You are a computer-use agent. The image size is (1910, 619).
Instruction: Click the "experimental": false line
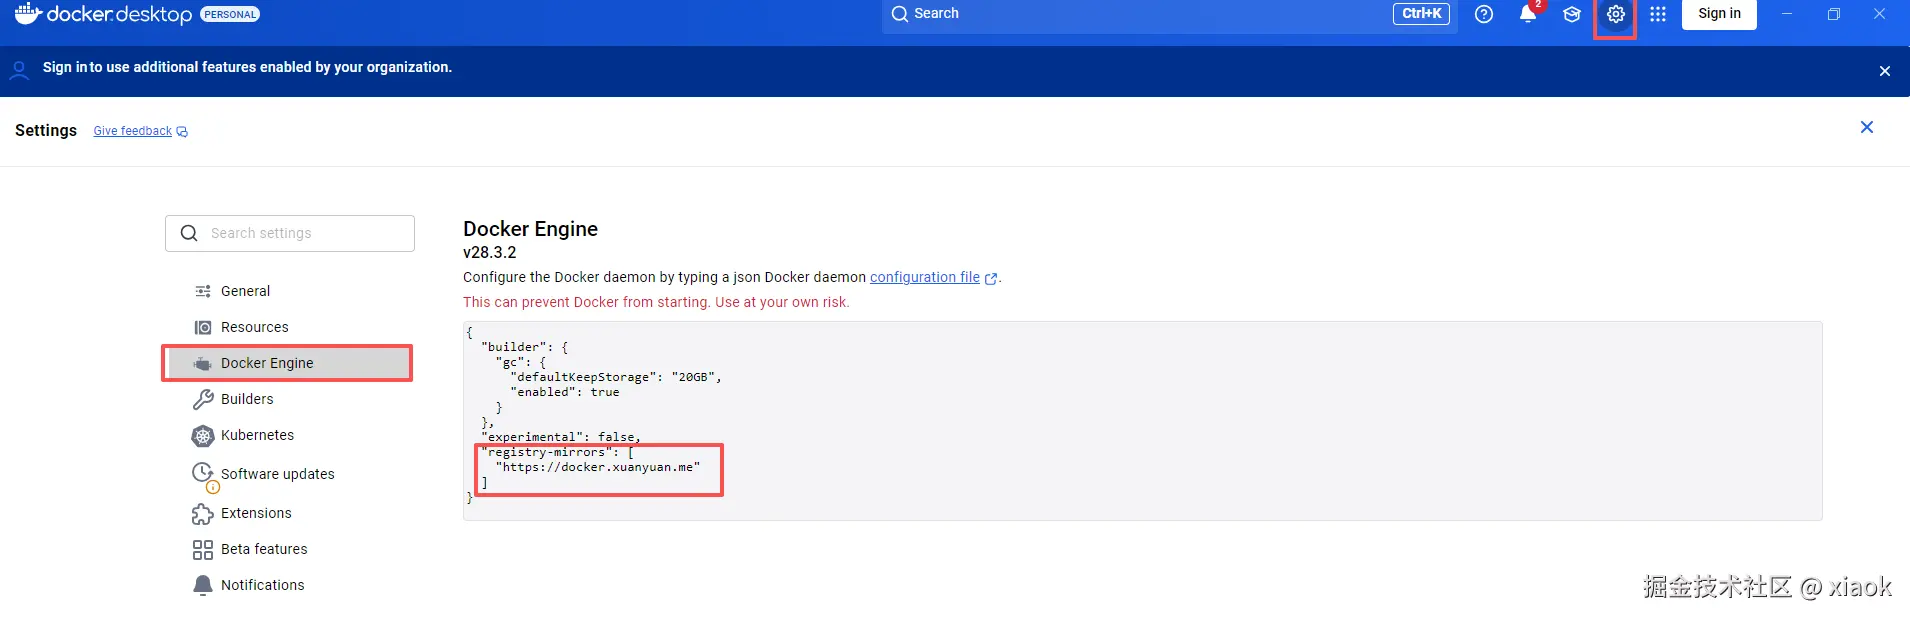click(x=561, y=437)
